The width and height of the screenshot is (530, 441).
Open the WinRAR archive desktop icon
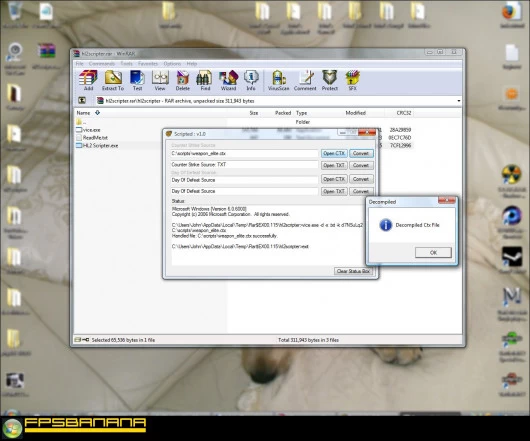(x=47, y=56)
